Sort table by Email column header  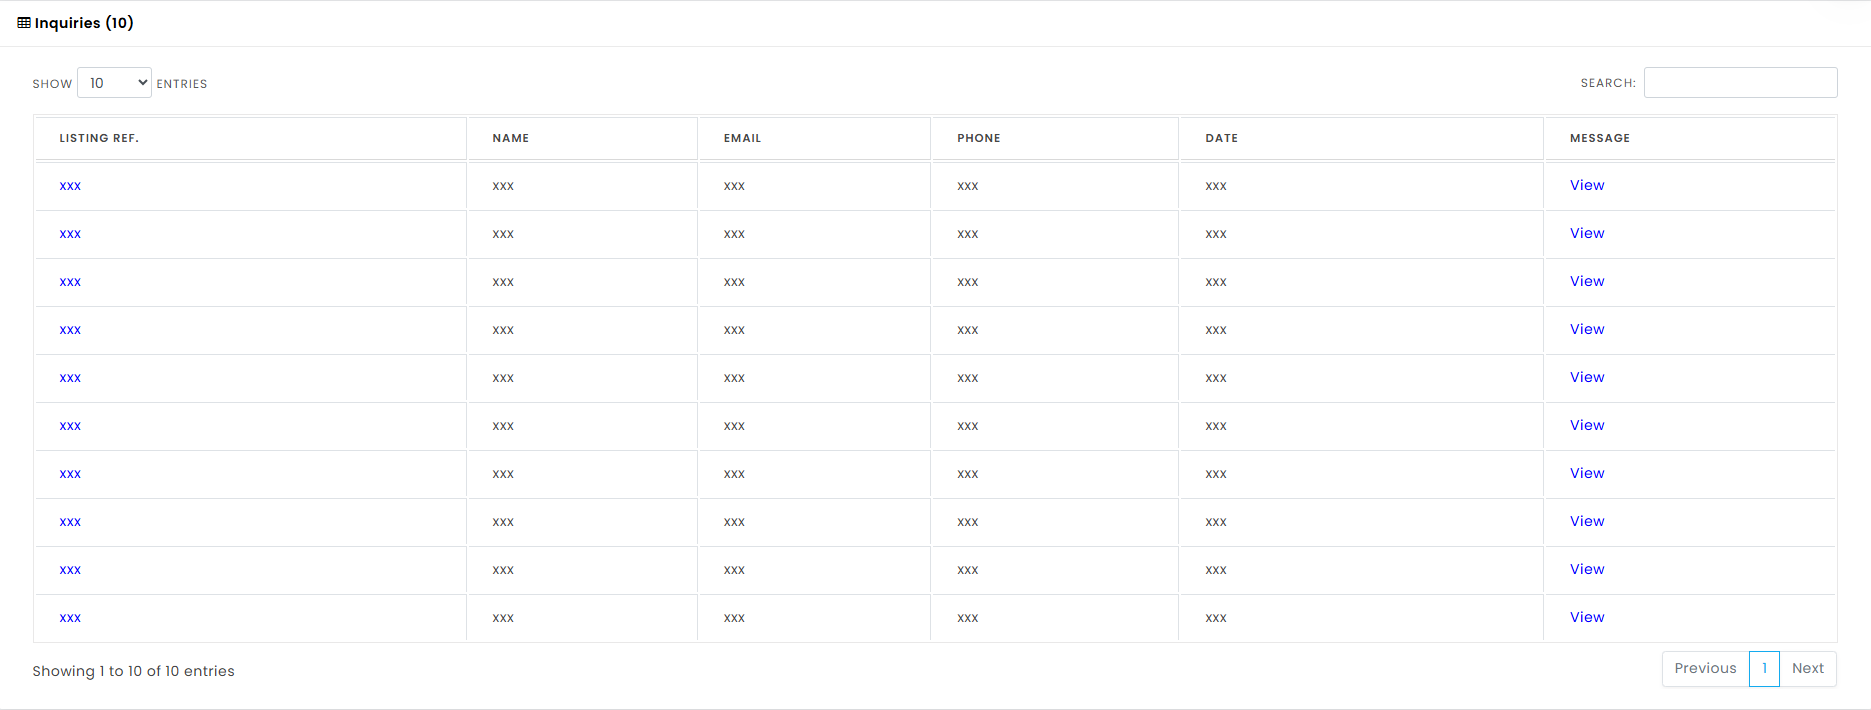814,138
